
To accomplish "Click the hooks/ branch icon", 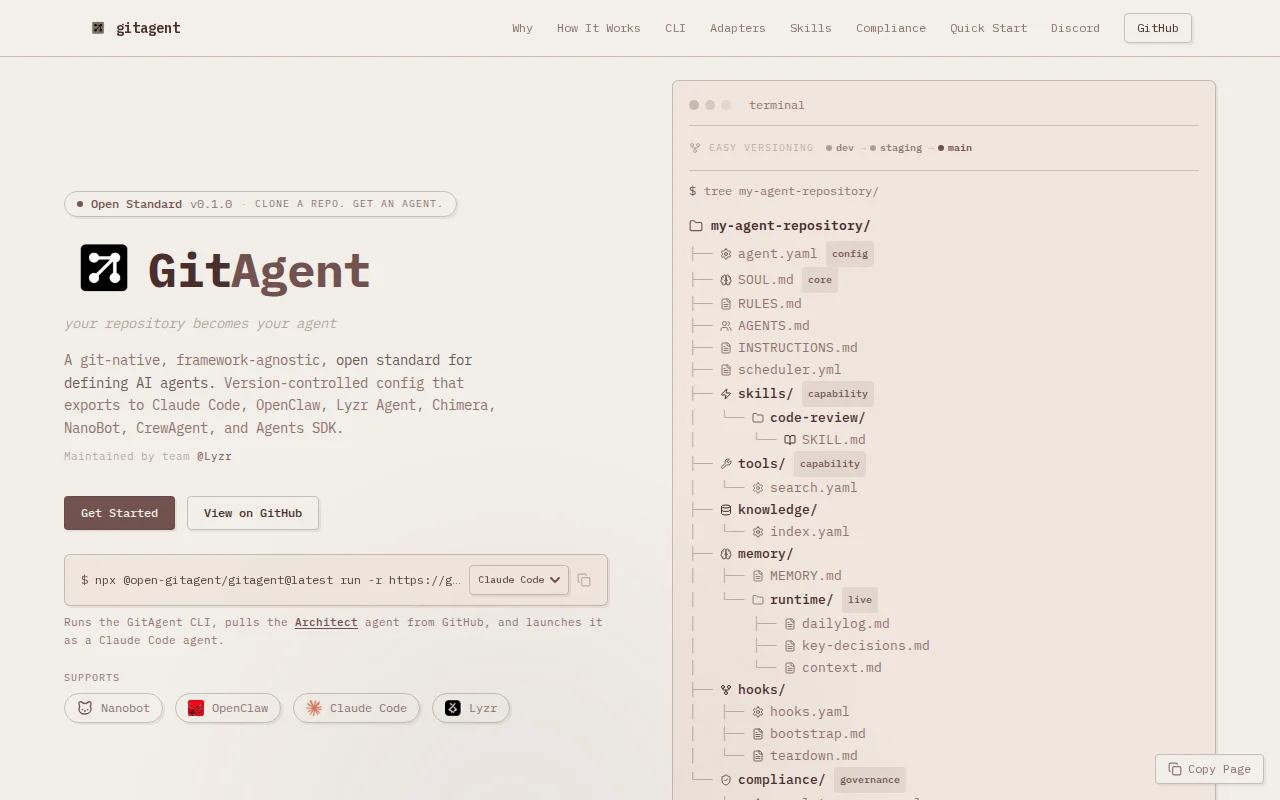I will [x=726, y=690].
